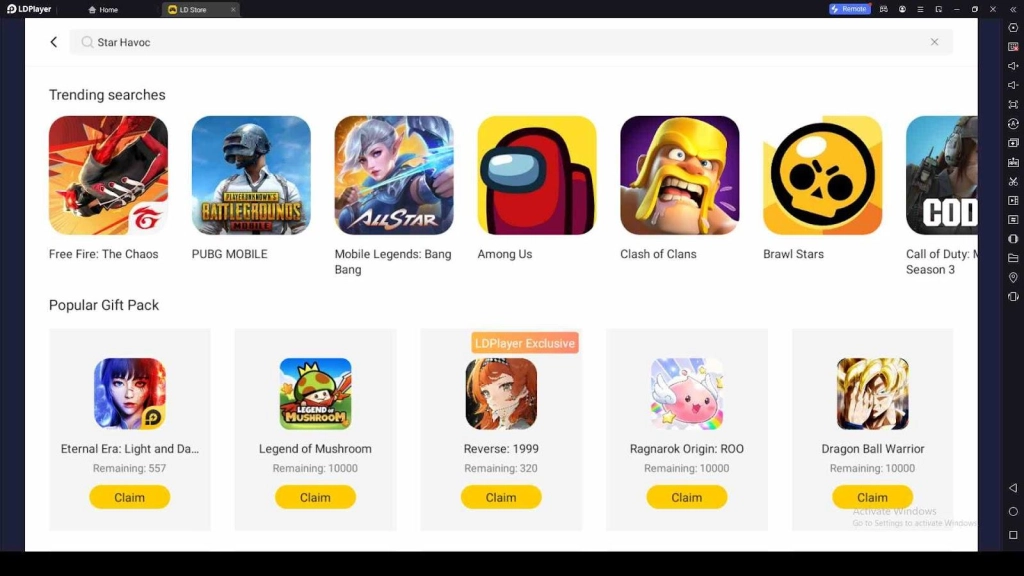
Task: Go back with the left arrow
Action: (x=54, y=42)
